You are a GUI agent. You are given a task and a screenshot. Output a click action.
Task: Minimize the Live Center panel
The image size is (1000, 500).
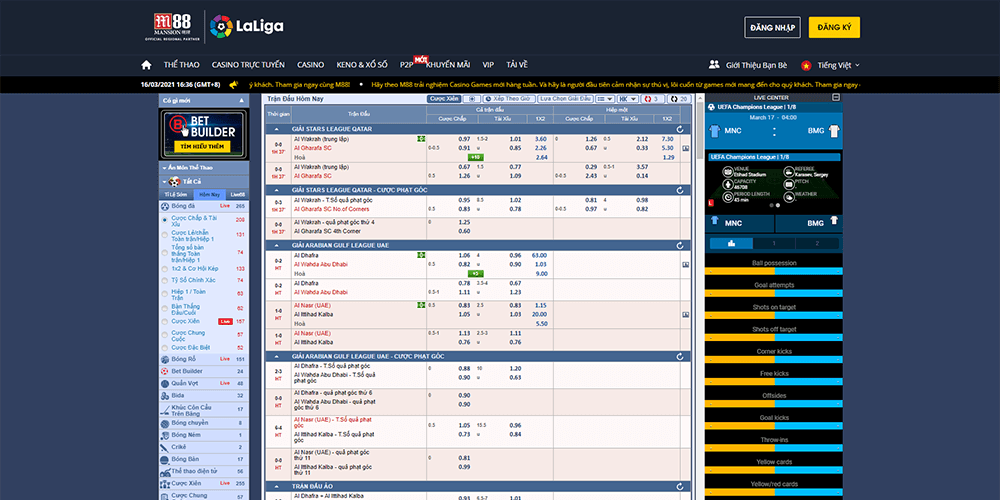pos(836,97)
